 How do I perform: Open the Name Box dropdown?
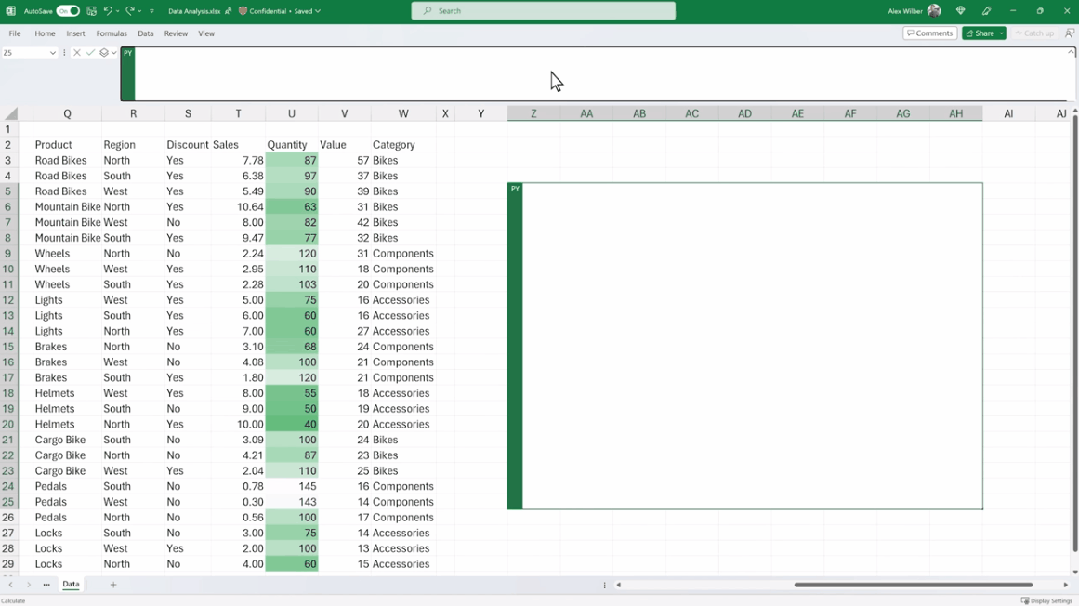52,53
